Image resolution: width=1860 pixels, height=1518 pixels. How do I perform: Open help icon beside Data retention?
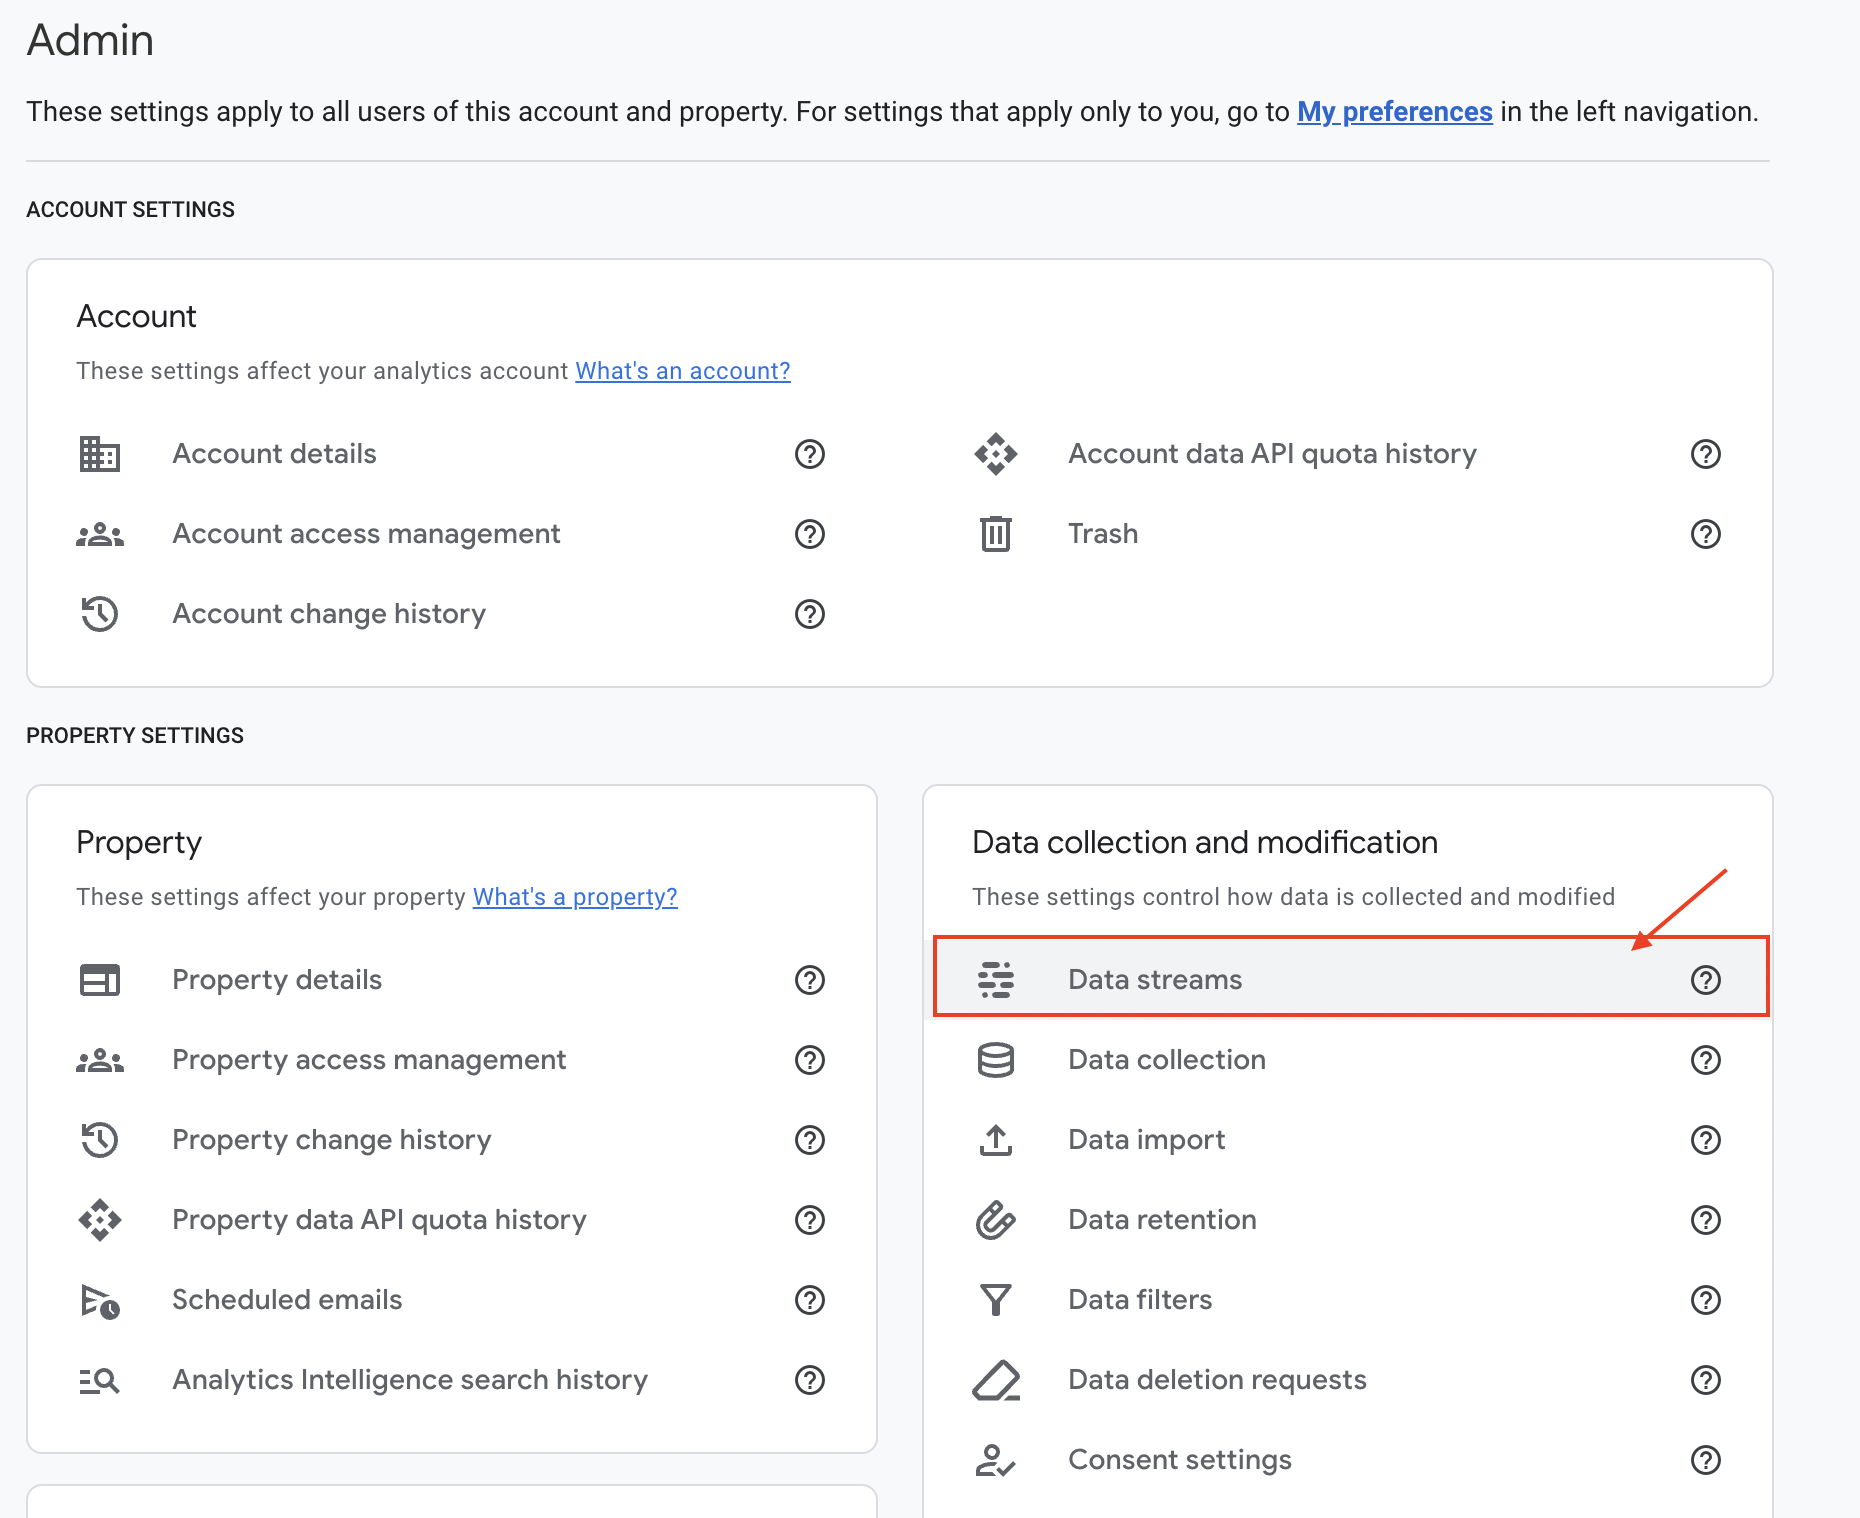(1705, 1220)
